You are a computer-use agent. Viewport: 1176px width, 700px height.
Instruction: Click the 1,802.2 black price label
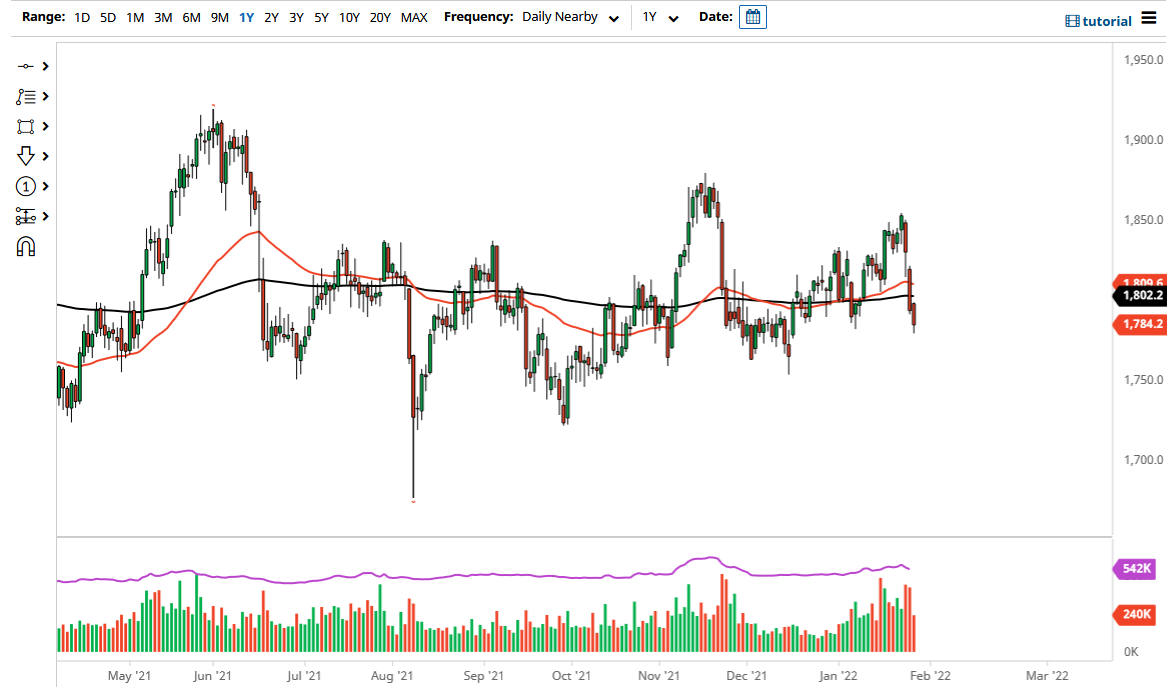(1140, 295)
